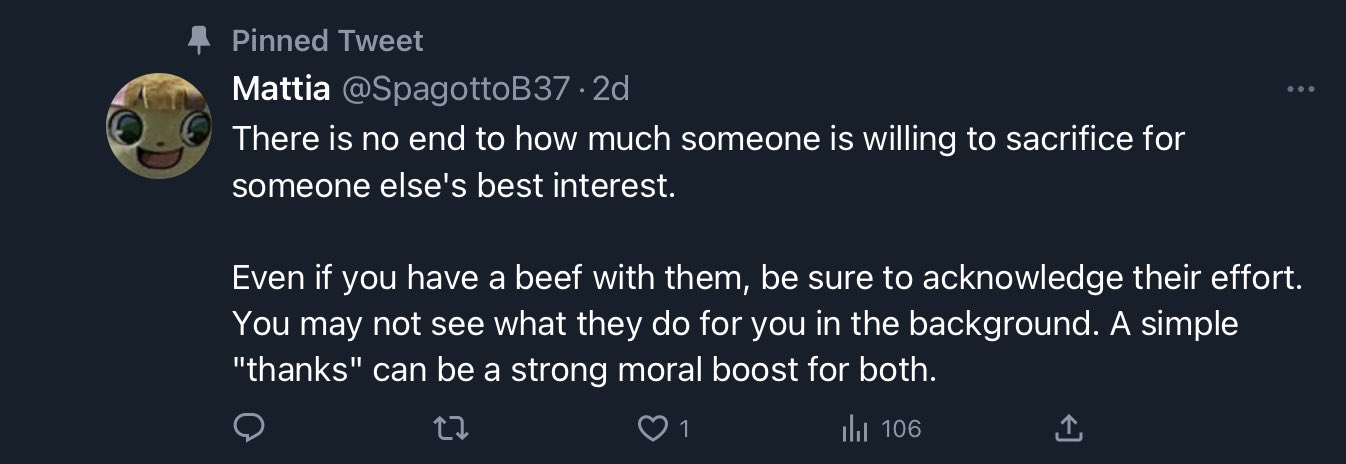Screen dimensions: 1346x464
Task: Click the view count number 106
Action: coord(901,429)
